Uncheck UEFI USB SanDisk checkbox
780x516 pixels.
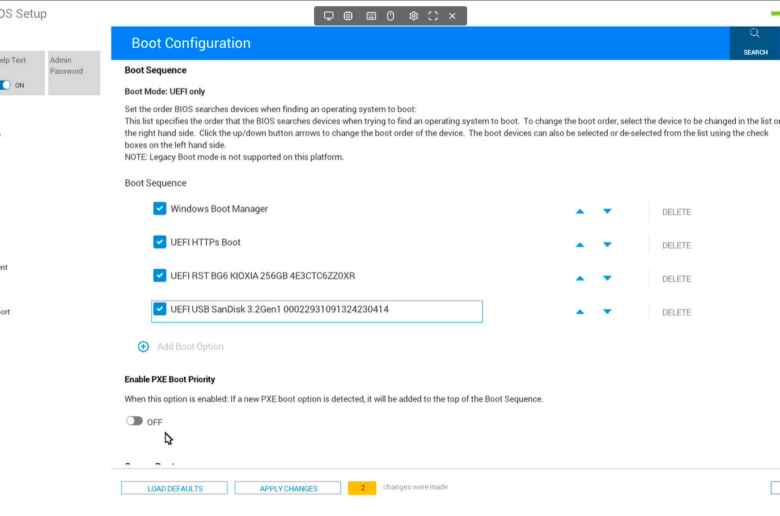[160, 309]
